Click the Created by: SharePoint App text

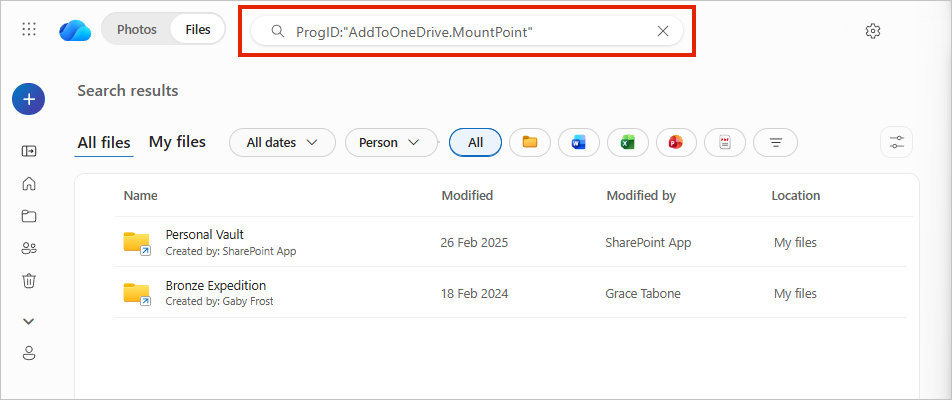click(x=231, y=251)
